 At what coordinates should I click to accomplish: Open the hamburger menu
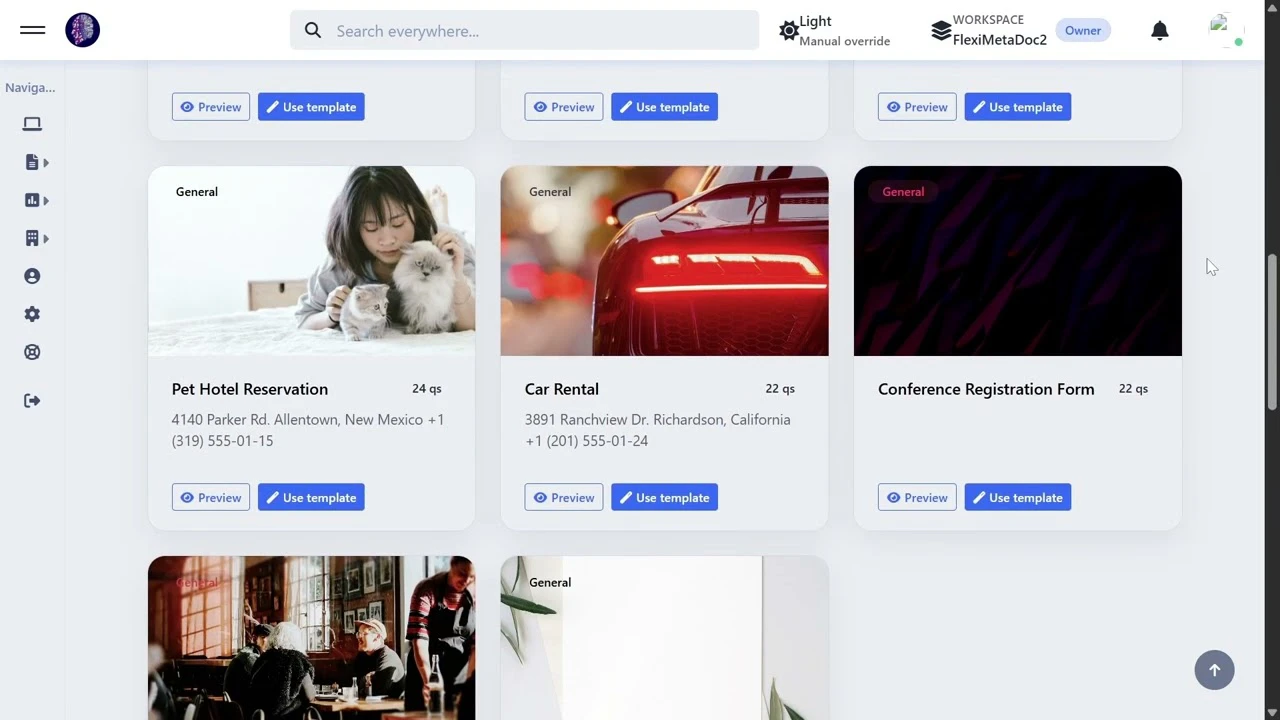32,30
